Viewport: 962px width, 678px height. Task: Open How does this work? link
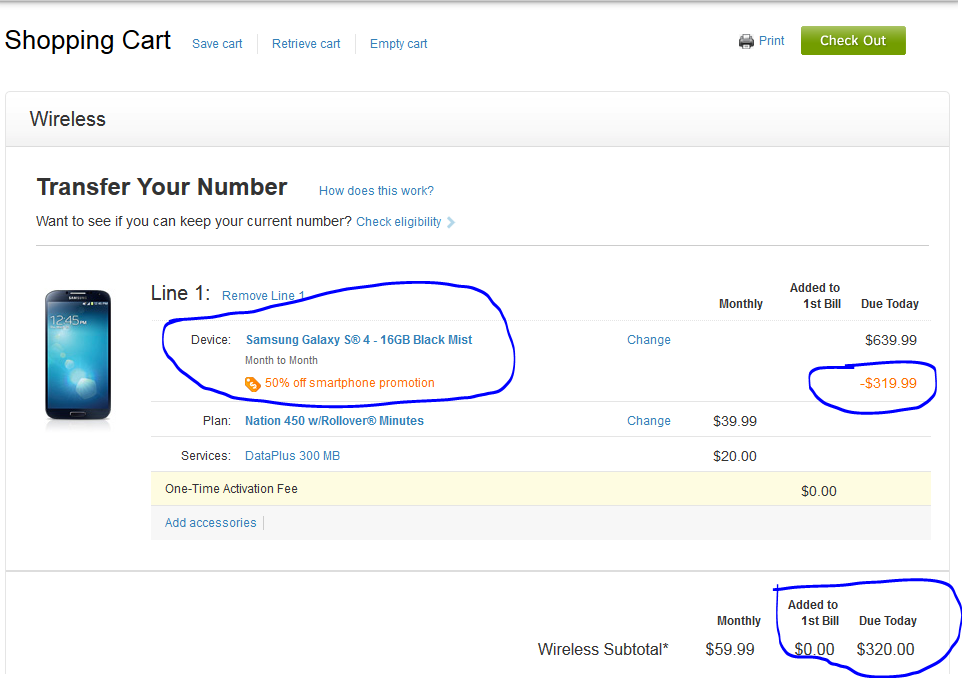pyautogui.click(x=376, y=191)
